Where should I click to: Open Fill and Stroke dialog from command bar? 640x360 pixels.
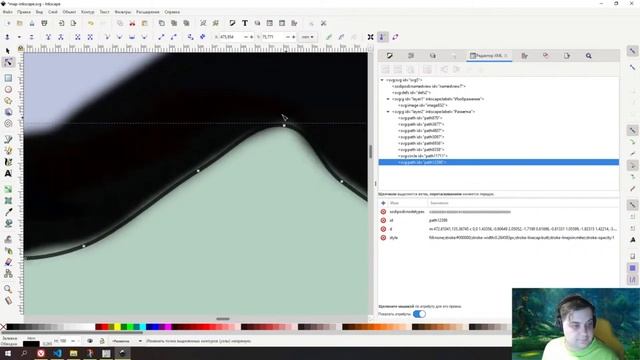point(232,24)
